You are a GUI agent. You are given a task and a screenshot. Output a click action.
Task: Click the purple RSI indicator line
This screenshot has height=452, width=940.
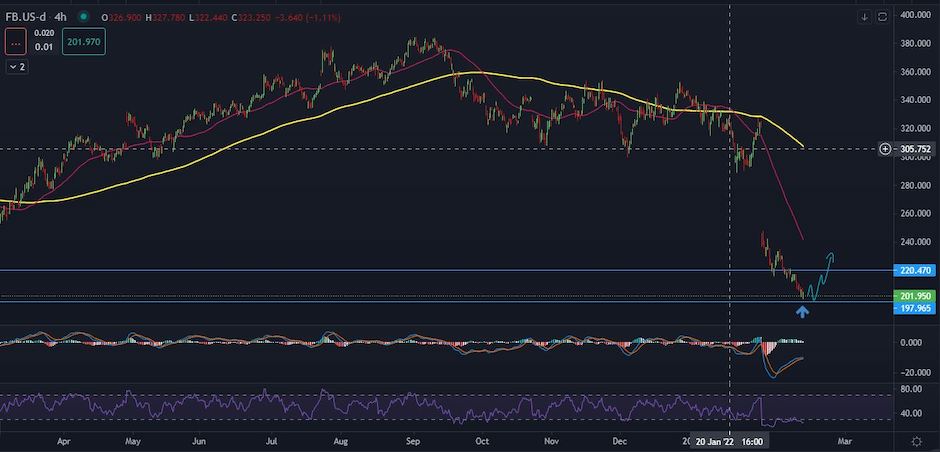pyautogui.click(x=400, y=406)
